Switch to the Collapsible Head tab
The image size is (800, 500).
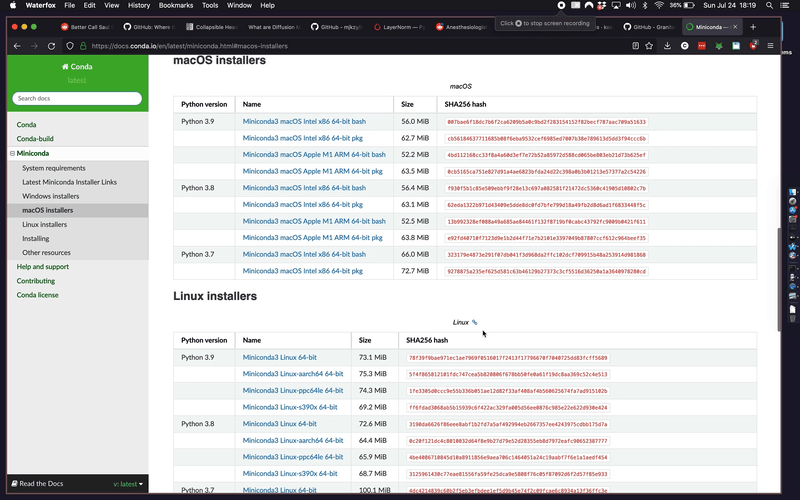pos(212,27)
